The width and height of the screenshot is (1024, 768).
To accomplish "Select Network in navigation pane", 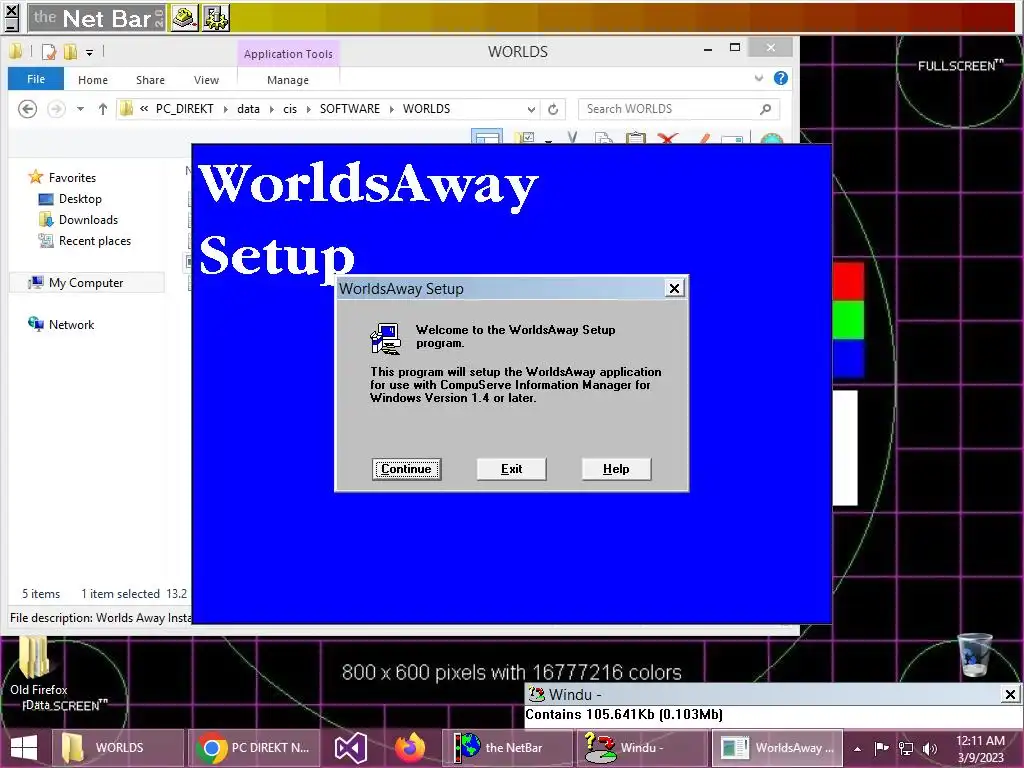I will pos(71,325).
